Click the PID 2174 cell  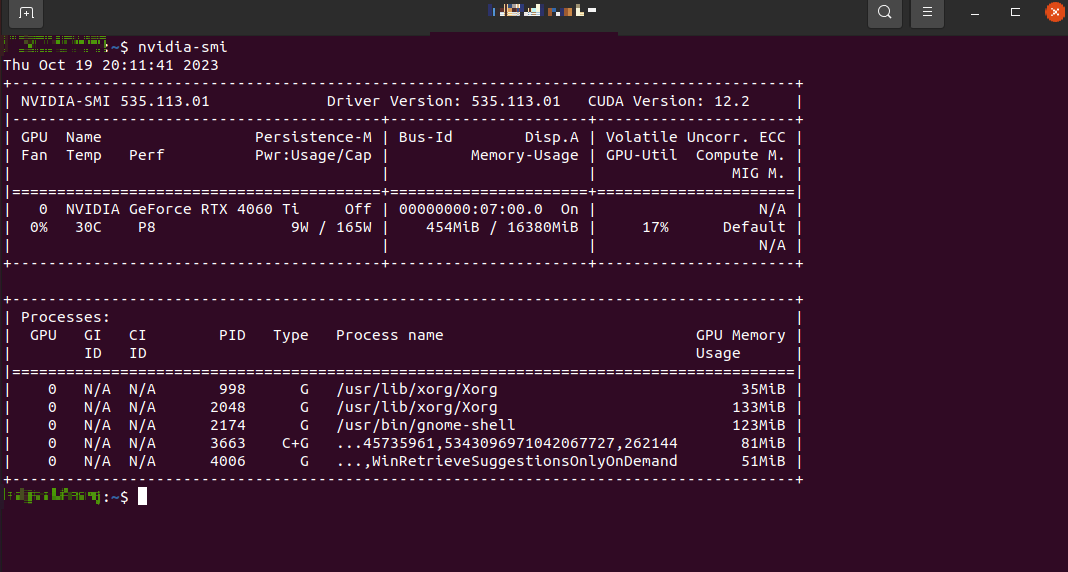tap(227, 426)
